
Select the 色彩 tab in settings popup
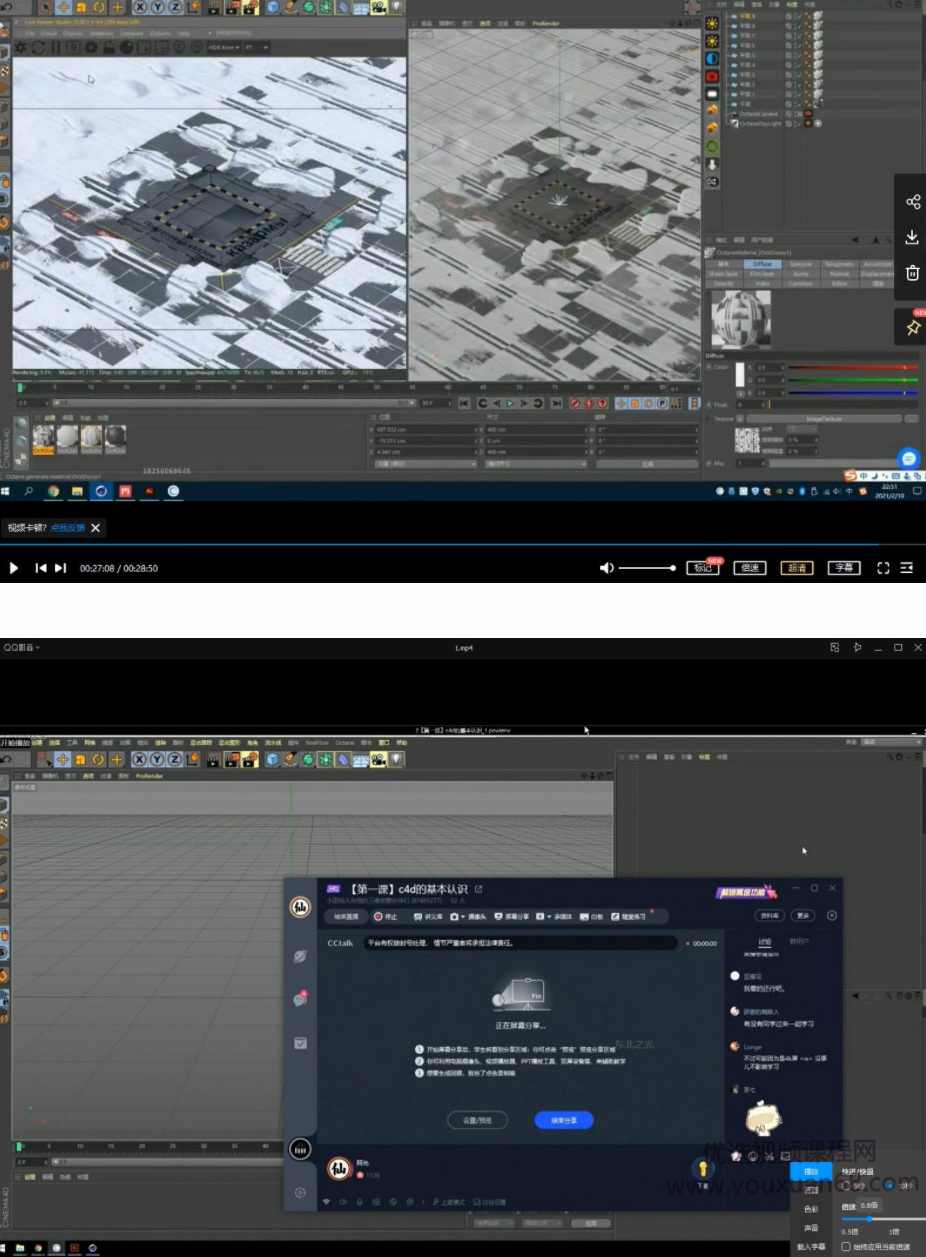[811, 1208]
